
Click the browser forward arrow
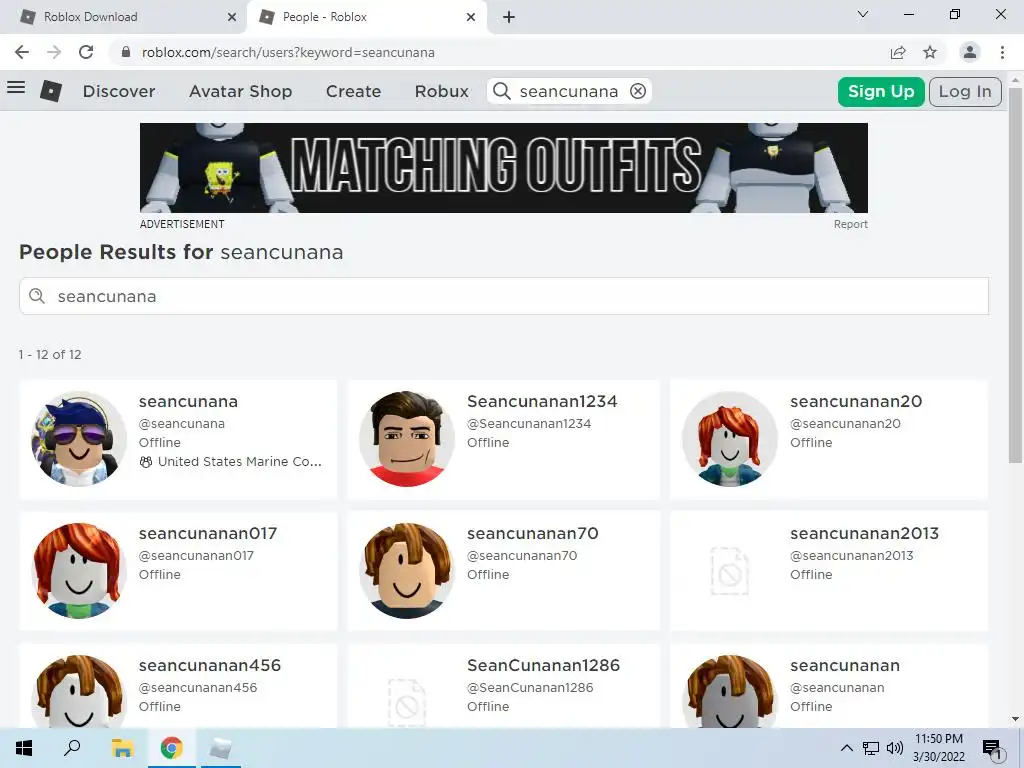coord(54,52)
